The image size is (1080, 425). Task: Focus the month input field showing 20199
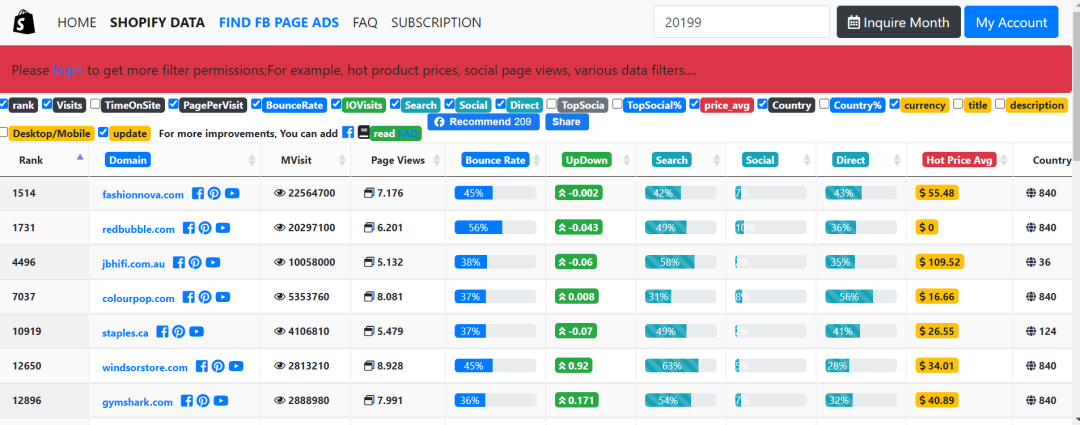click(741, 22)
